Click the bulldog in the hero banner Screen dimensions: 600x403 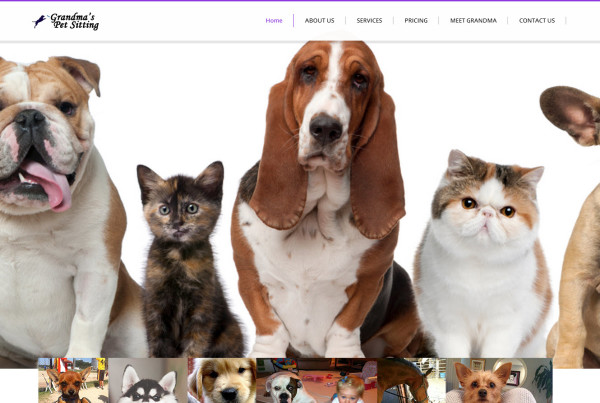click(x=50, y=200)
